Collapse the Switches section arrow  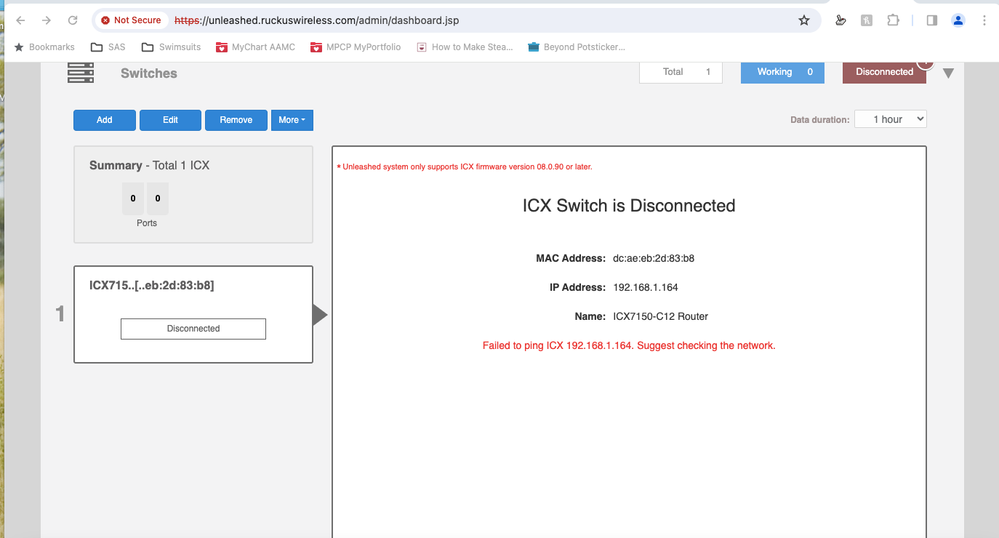948,73
